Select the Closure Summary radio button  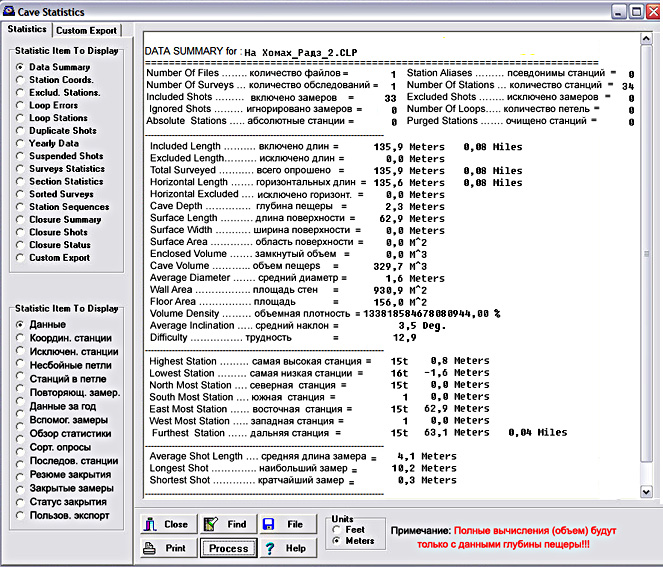[x=20, y=220]
